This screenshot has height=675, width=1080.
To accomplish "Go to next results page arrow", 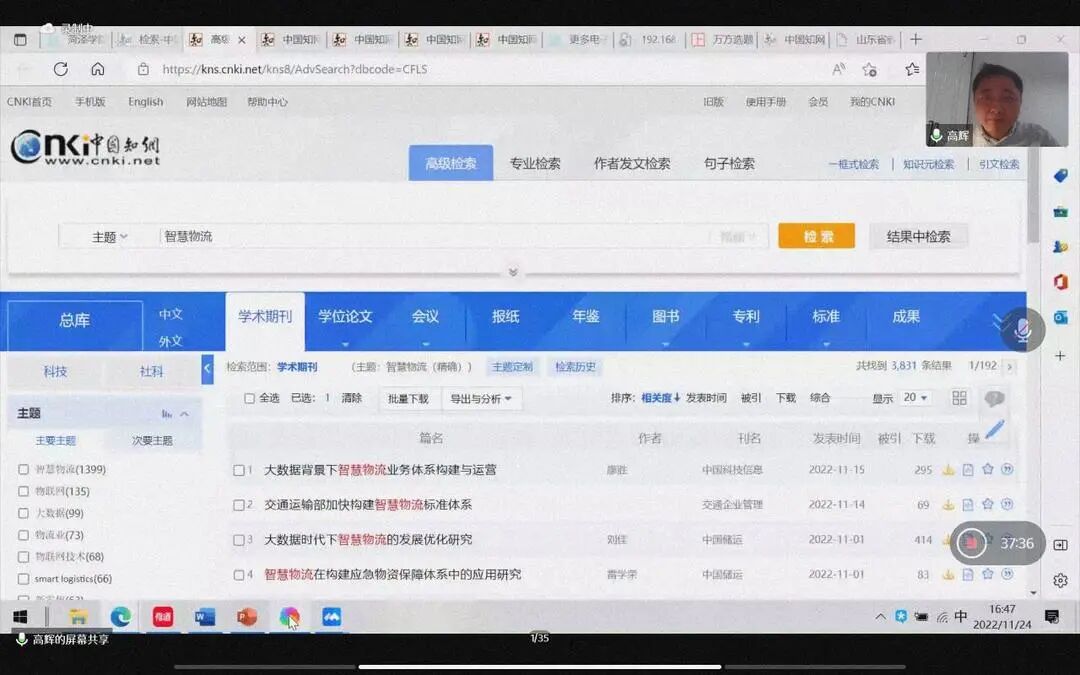I will click(1010, 366).
